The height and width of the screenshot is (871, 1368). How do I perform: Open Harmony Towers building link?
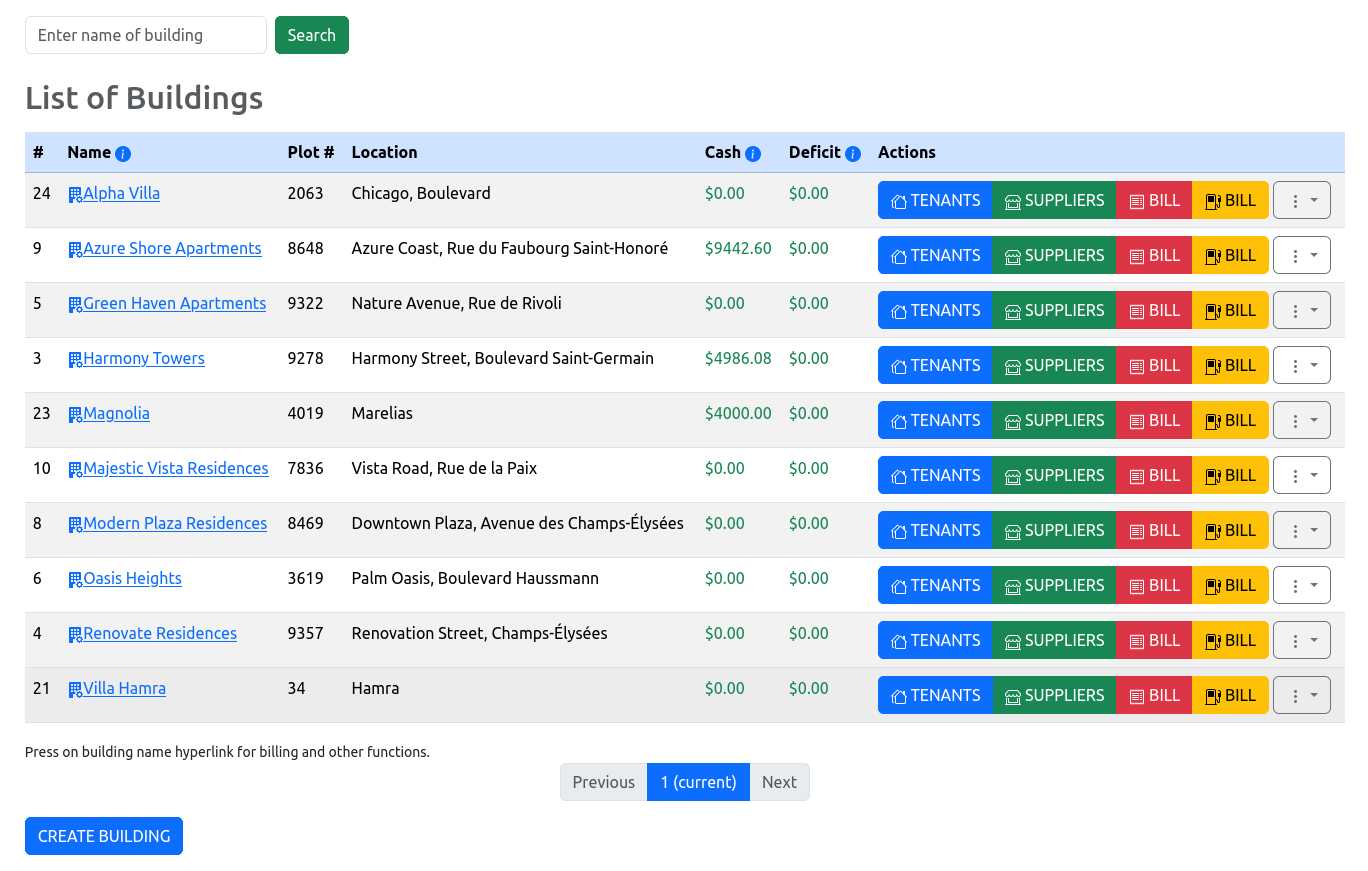tap(144, 358)
